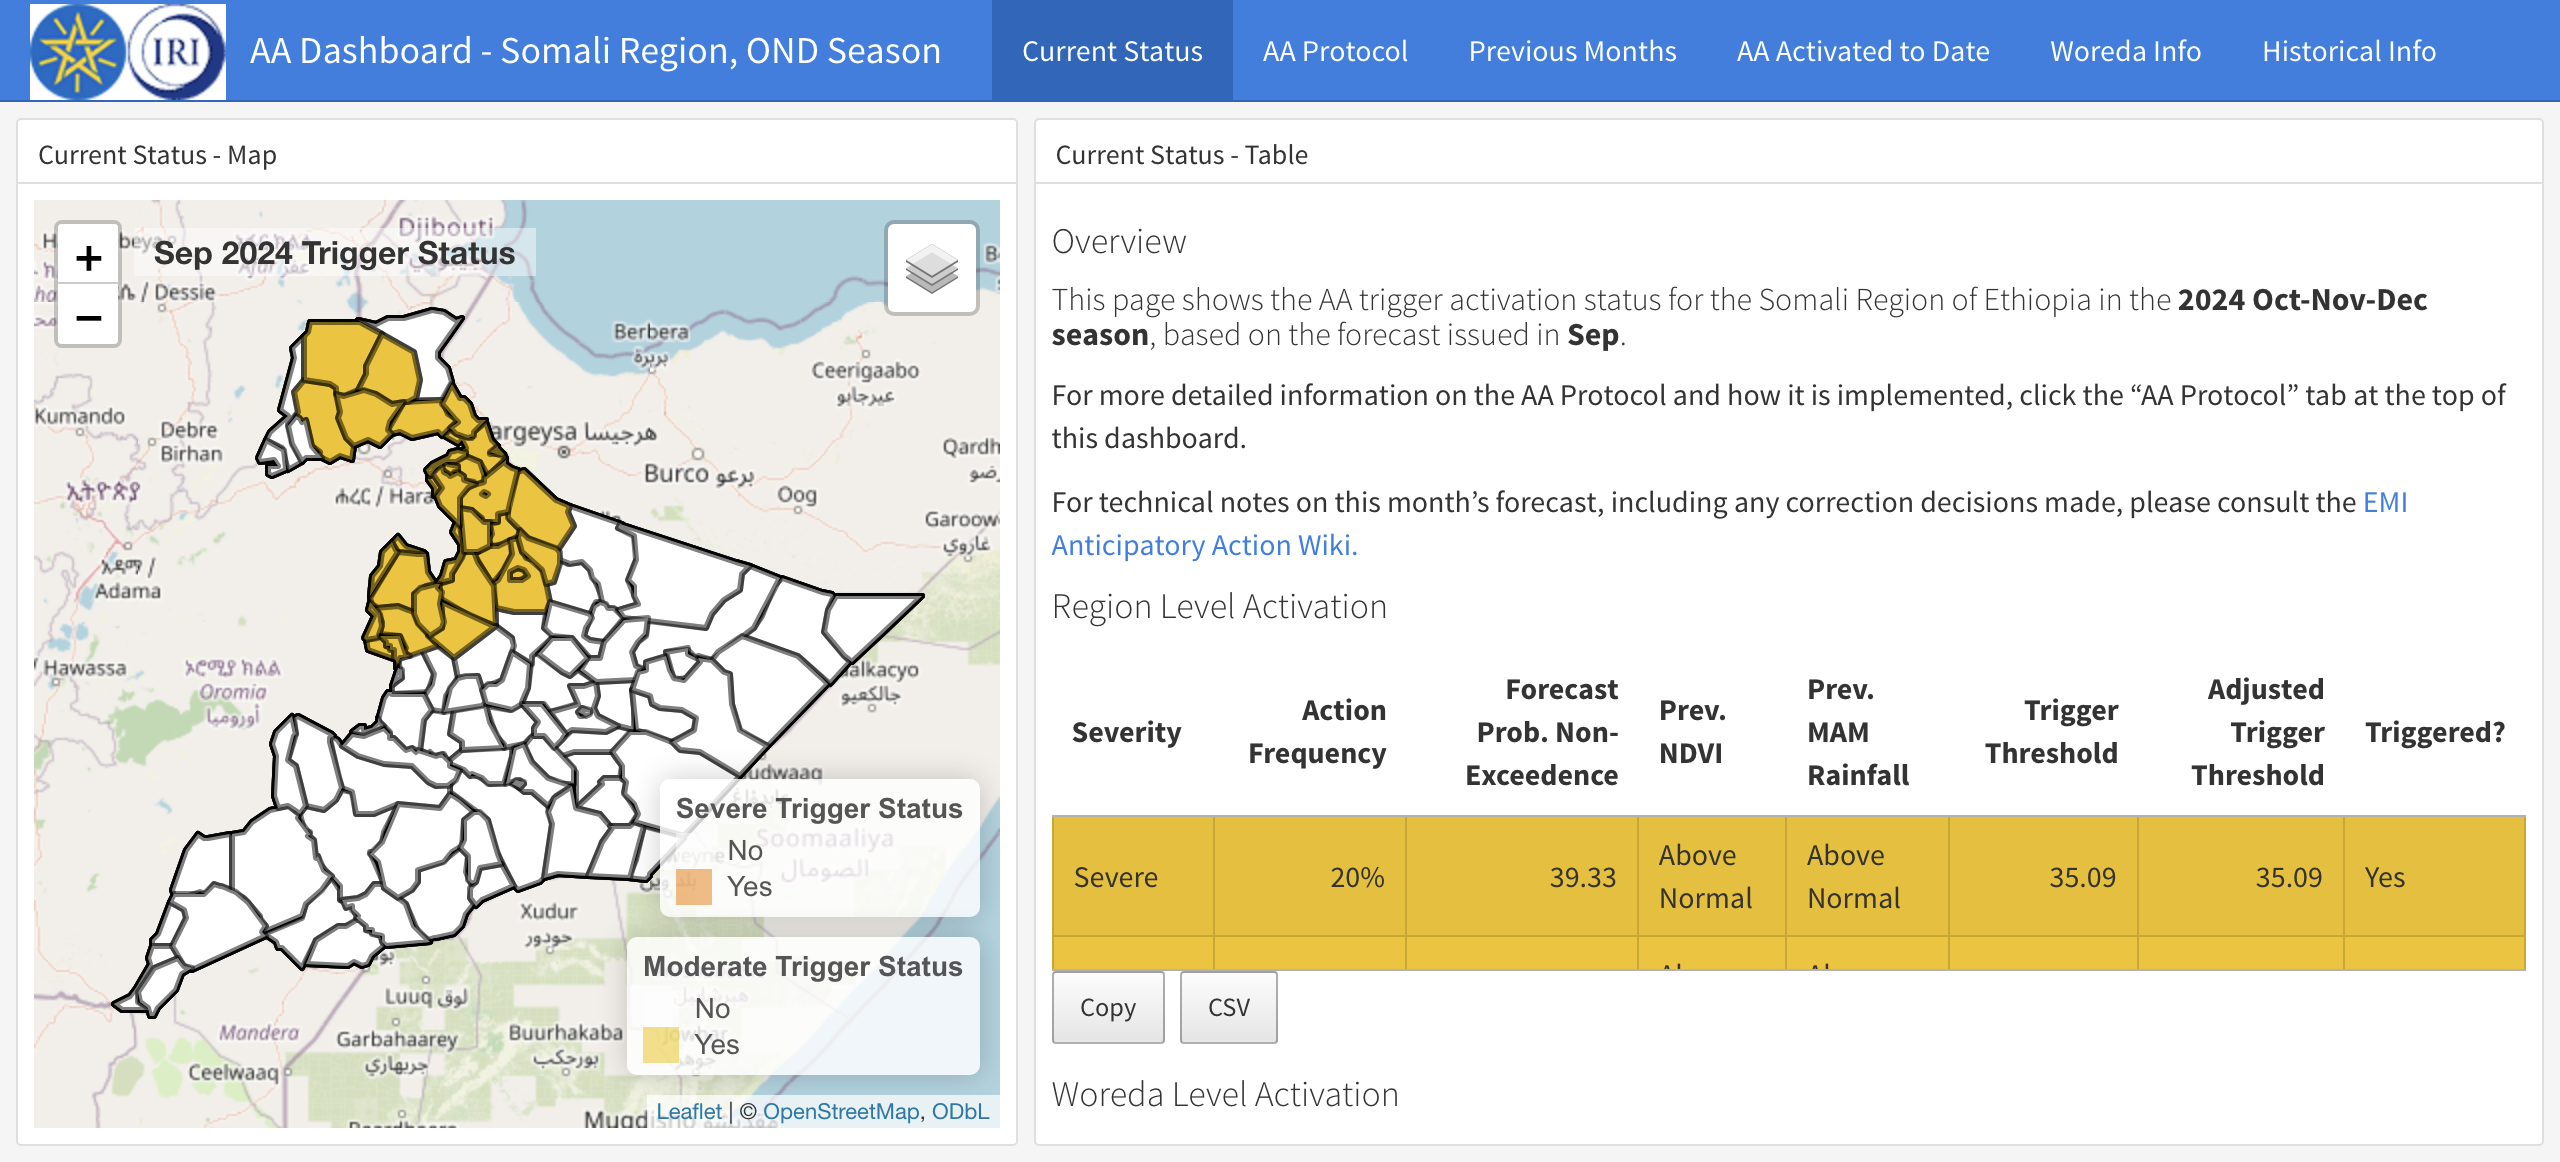Zoom in on the map
Image resolution: width=2560 pixels, height=1162 pixels.
coord(89,257)
